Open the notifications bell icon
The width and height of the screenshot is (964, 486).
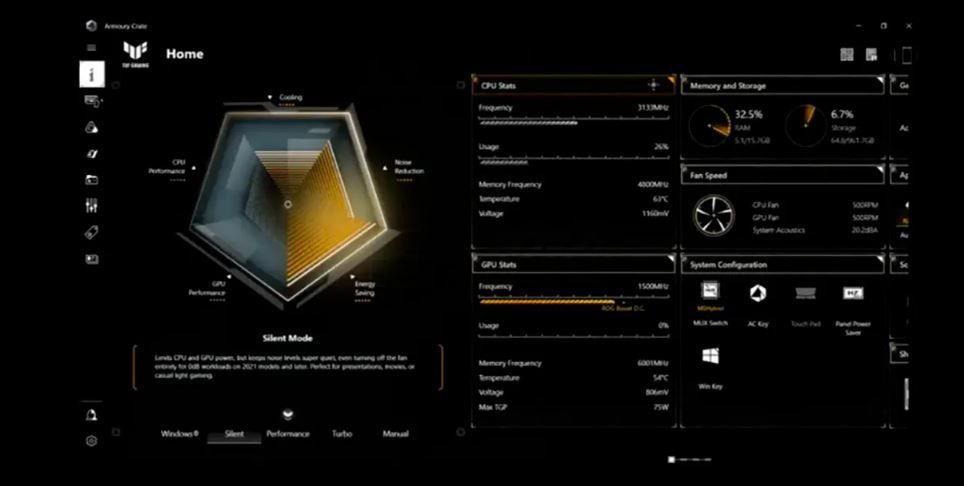pos(92,415)
